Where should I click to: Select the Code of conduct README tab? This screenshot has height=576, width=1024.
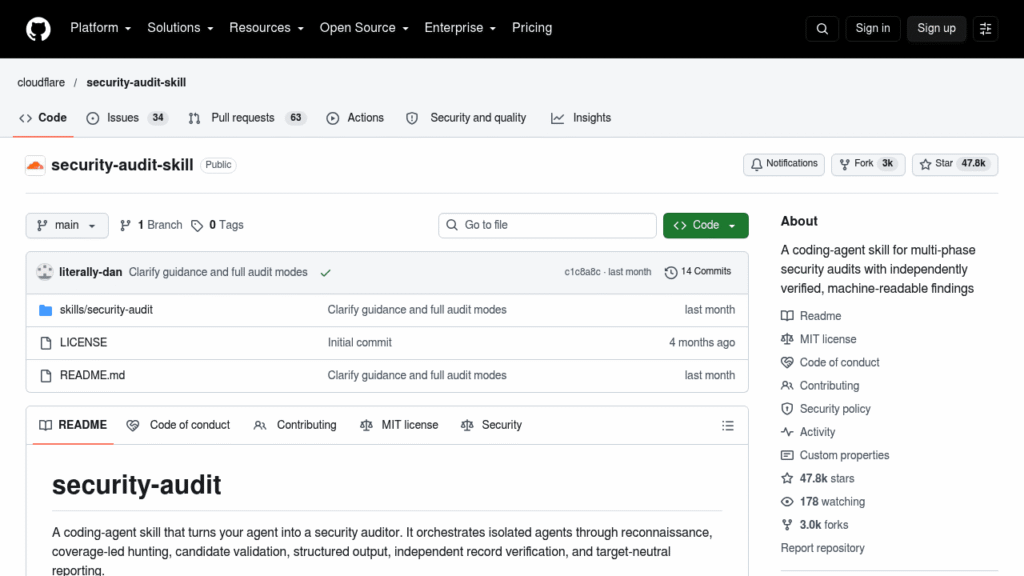click(178, 425)
